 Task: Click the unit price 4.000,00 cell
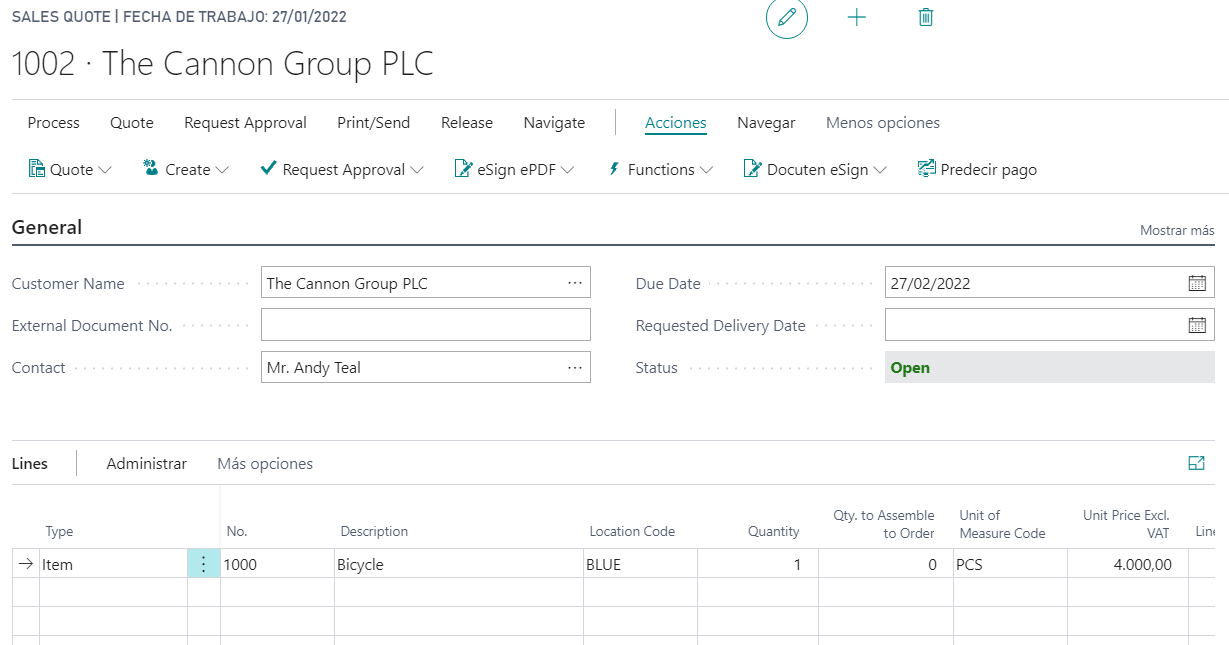1127,564
